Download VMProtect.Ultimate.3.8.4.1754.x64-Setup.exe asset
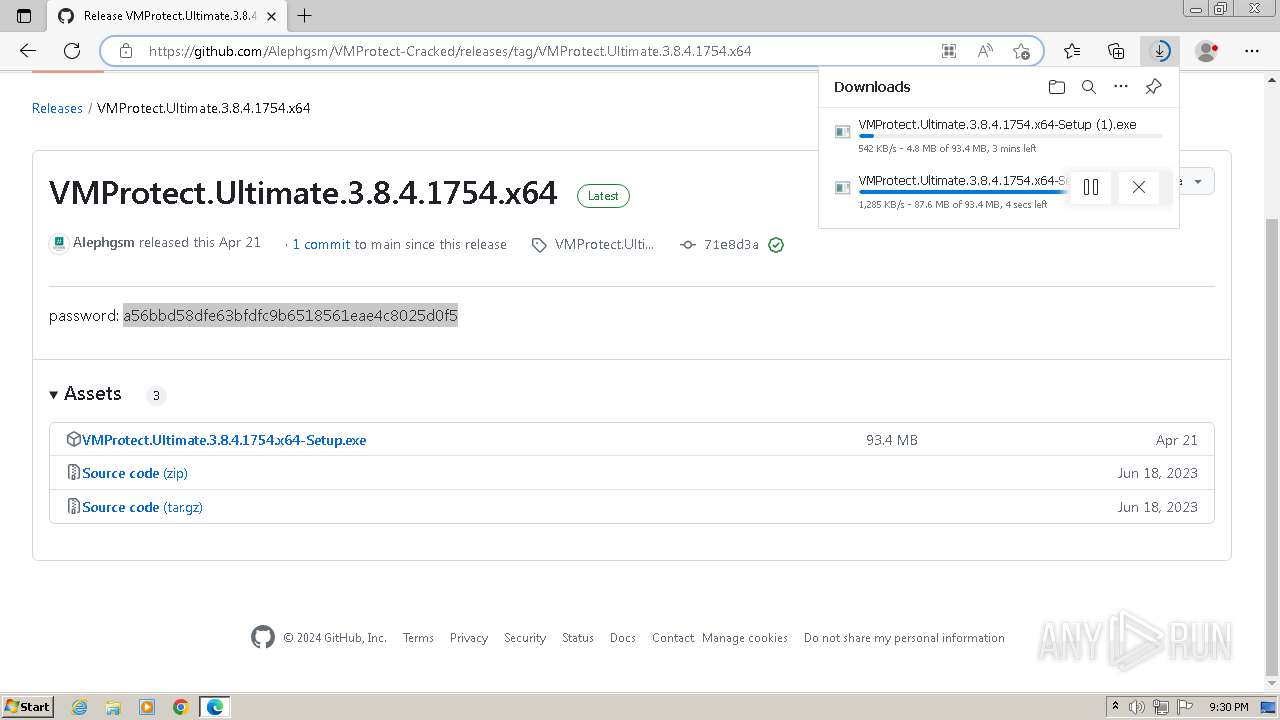 (x=224, y=440)
